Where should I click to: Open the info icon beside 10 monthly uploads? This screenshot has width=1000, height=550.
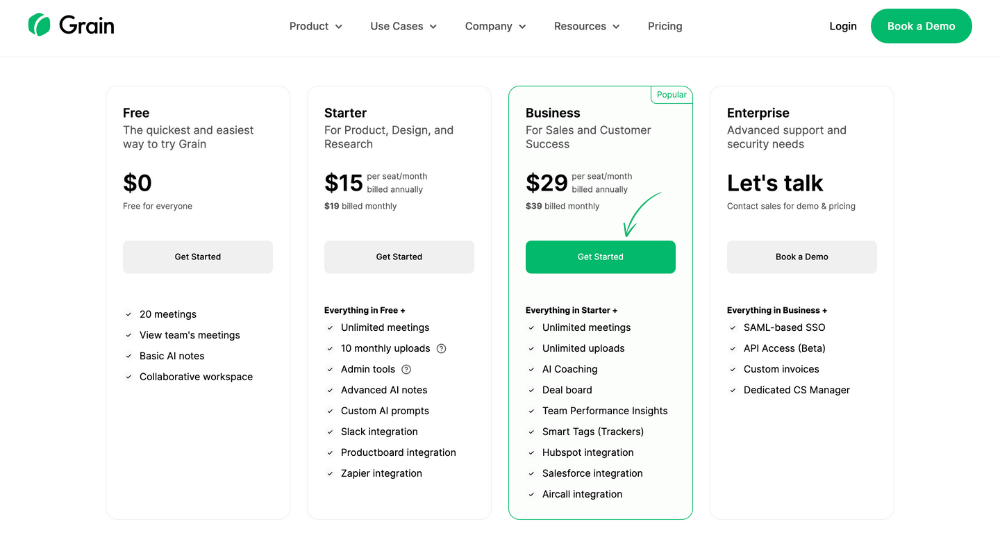pyautogui.click(x=441, y=348)
